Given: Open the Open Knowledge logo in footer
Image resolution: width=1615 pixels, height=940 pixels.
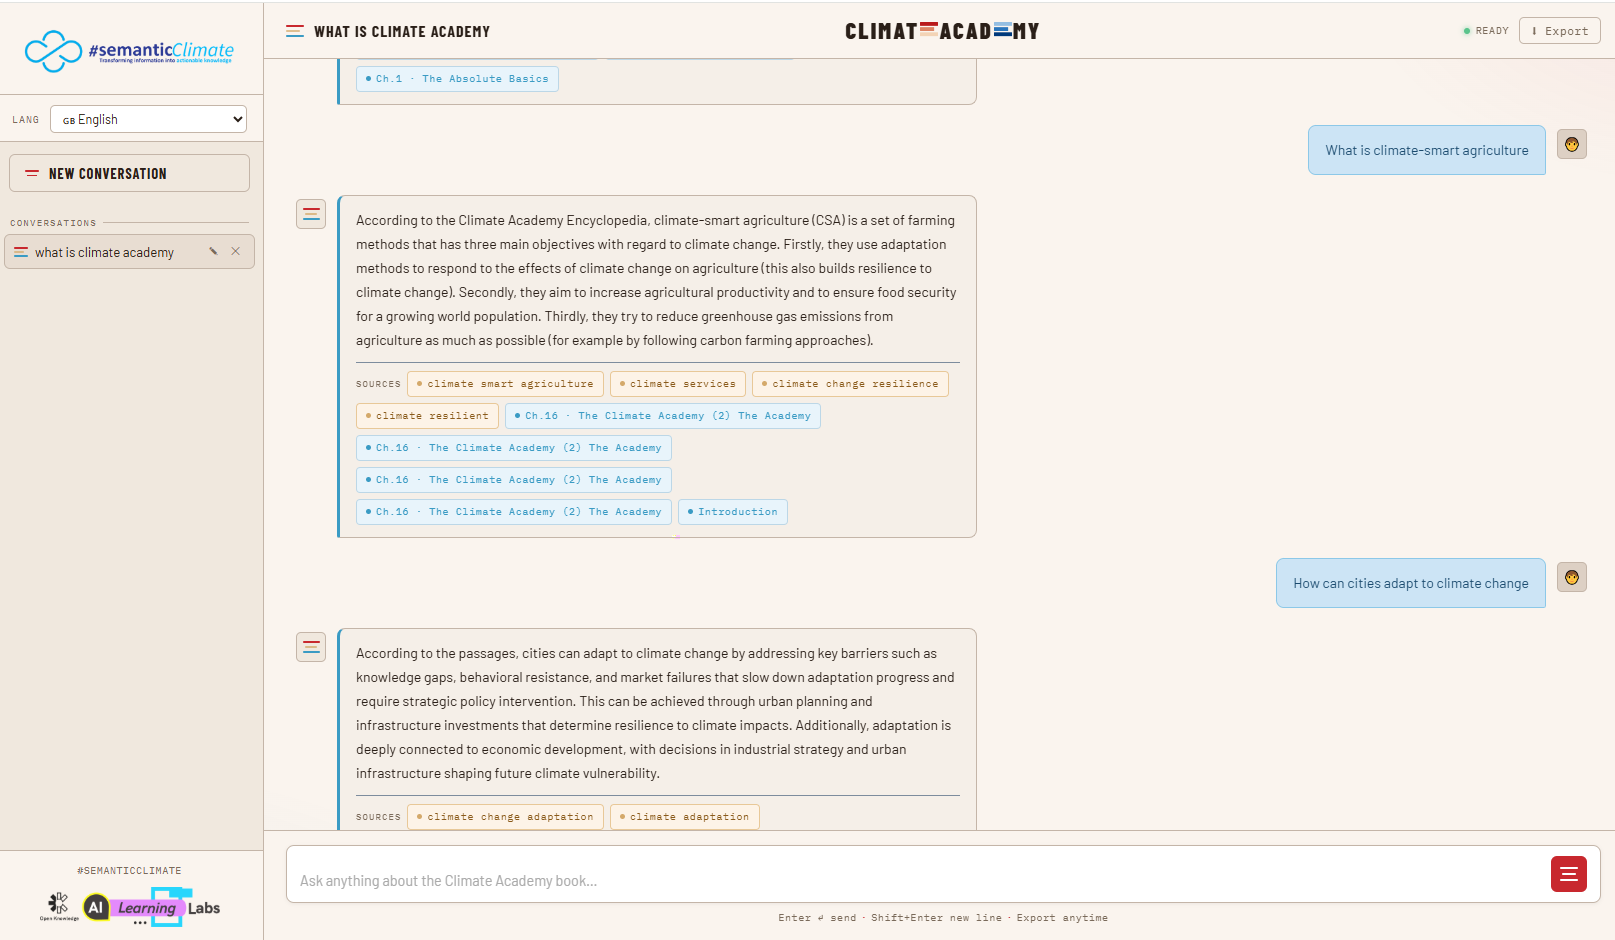Looking at the screenshot, I should pyautogui.click(x=59, y=907).
